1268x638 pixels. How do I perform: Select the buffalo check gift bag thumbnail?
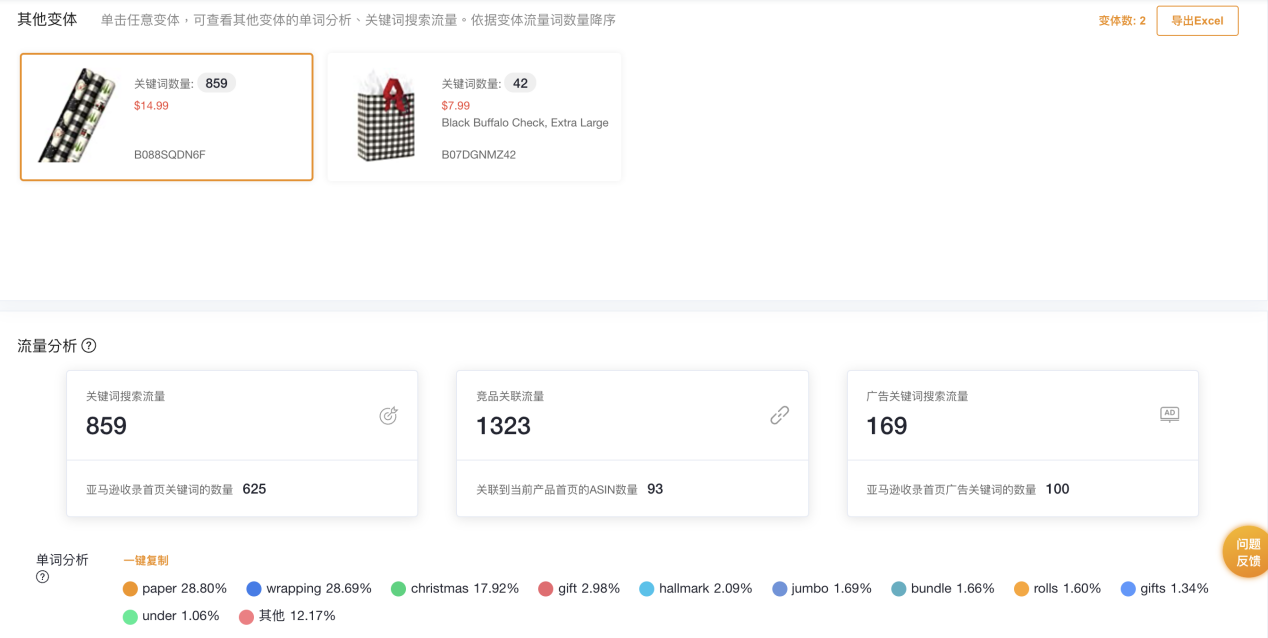point(385,116)
